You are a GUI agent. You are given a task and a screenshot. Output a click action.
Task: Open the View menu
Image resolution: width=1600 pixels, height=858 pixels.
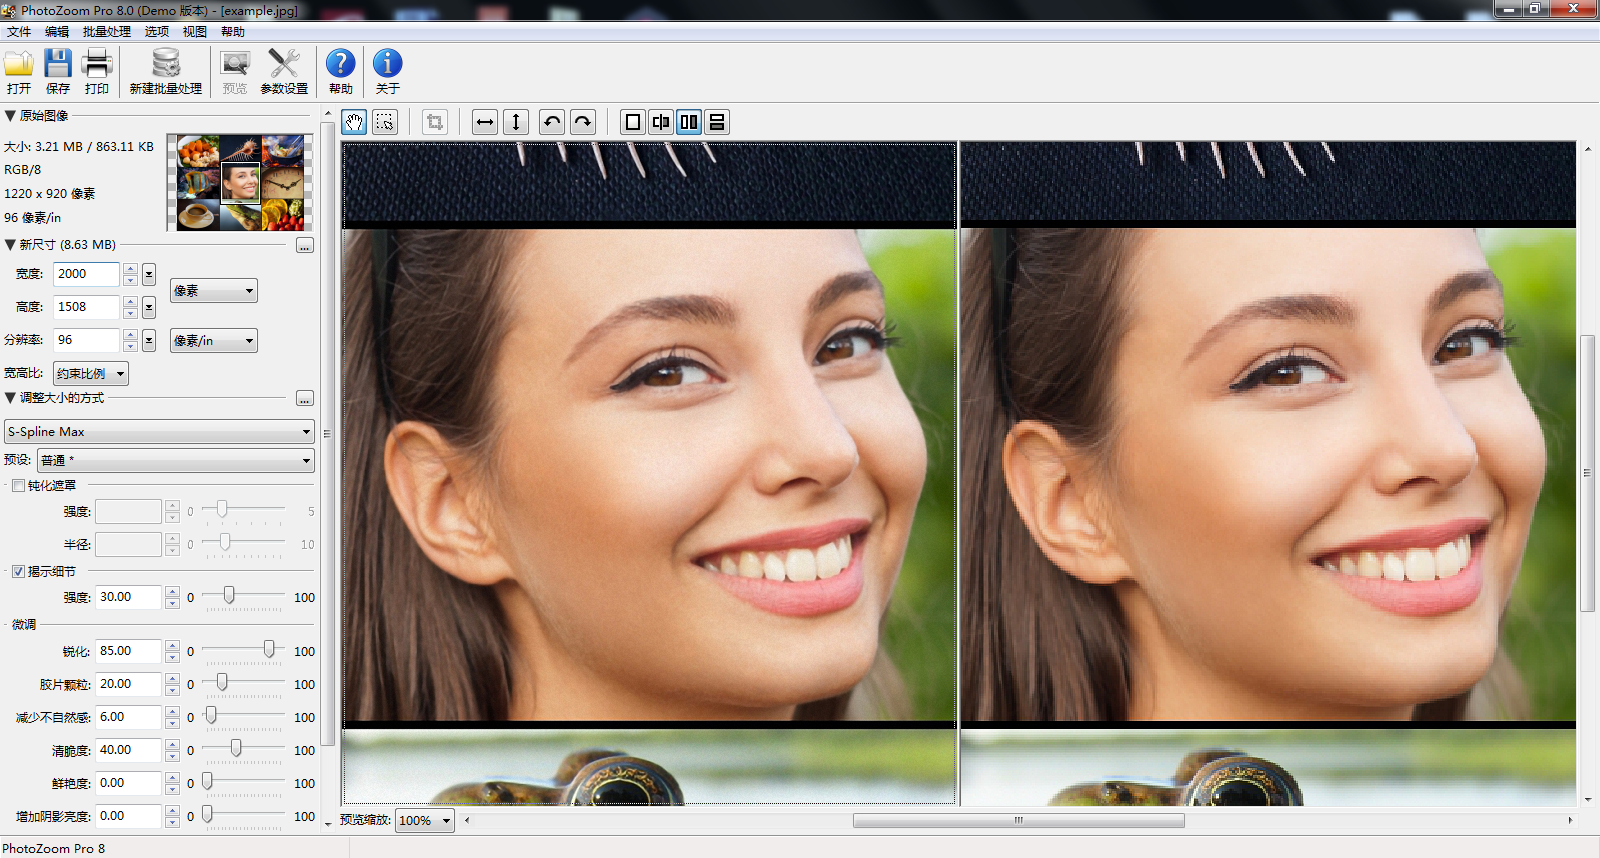(x=194, y=32)
